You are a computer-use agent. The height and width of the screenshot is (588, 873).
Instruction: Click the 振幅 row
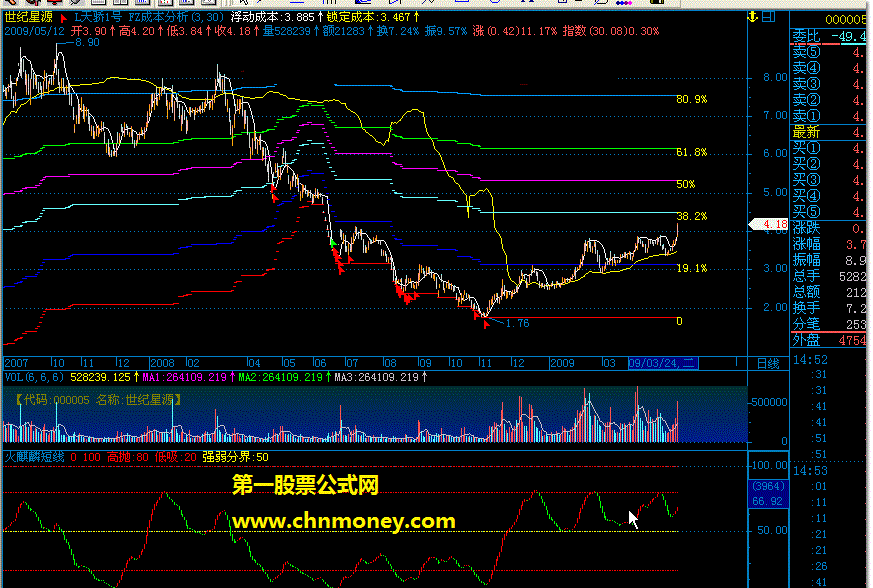(x=830, y=260)
